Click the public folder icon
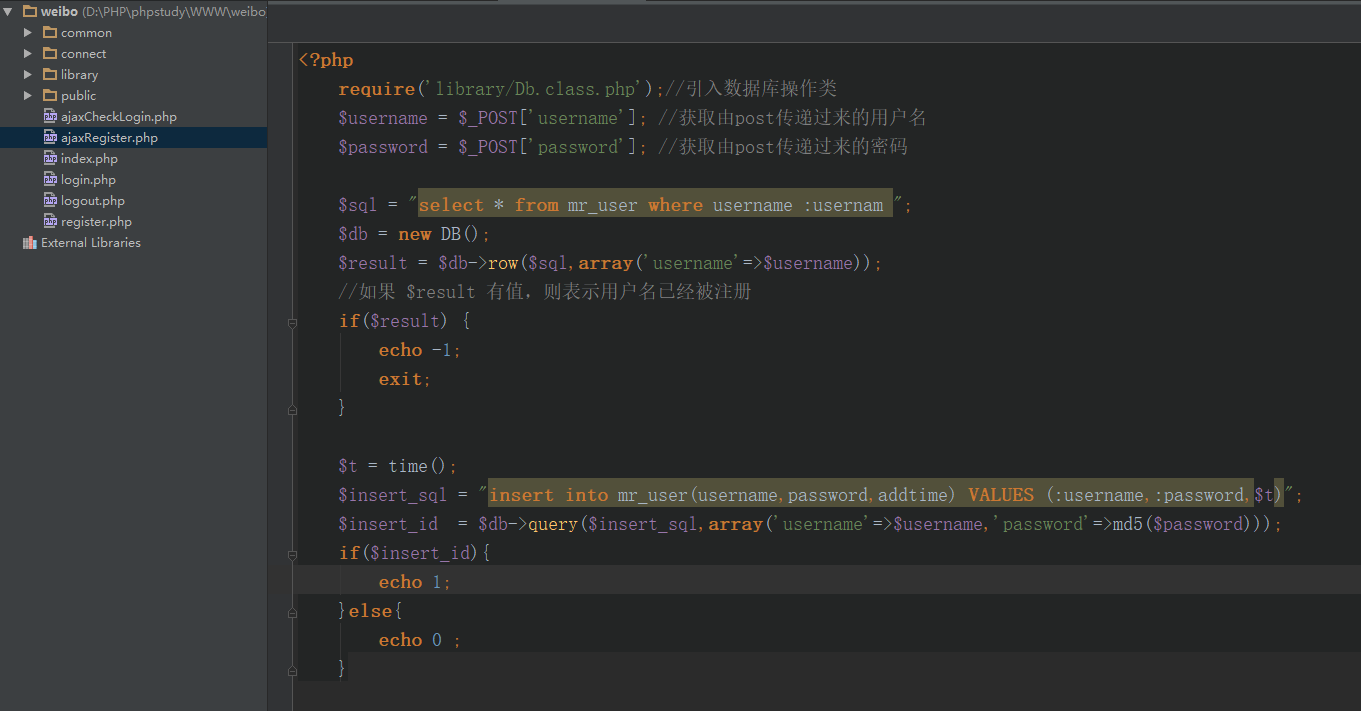Screen dimensions: 1361x711 50,96
